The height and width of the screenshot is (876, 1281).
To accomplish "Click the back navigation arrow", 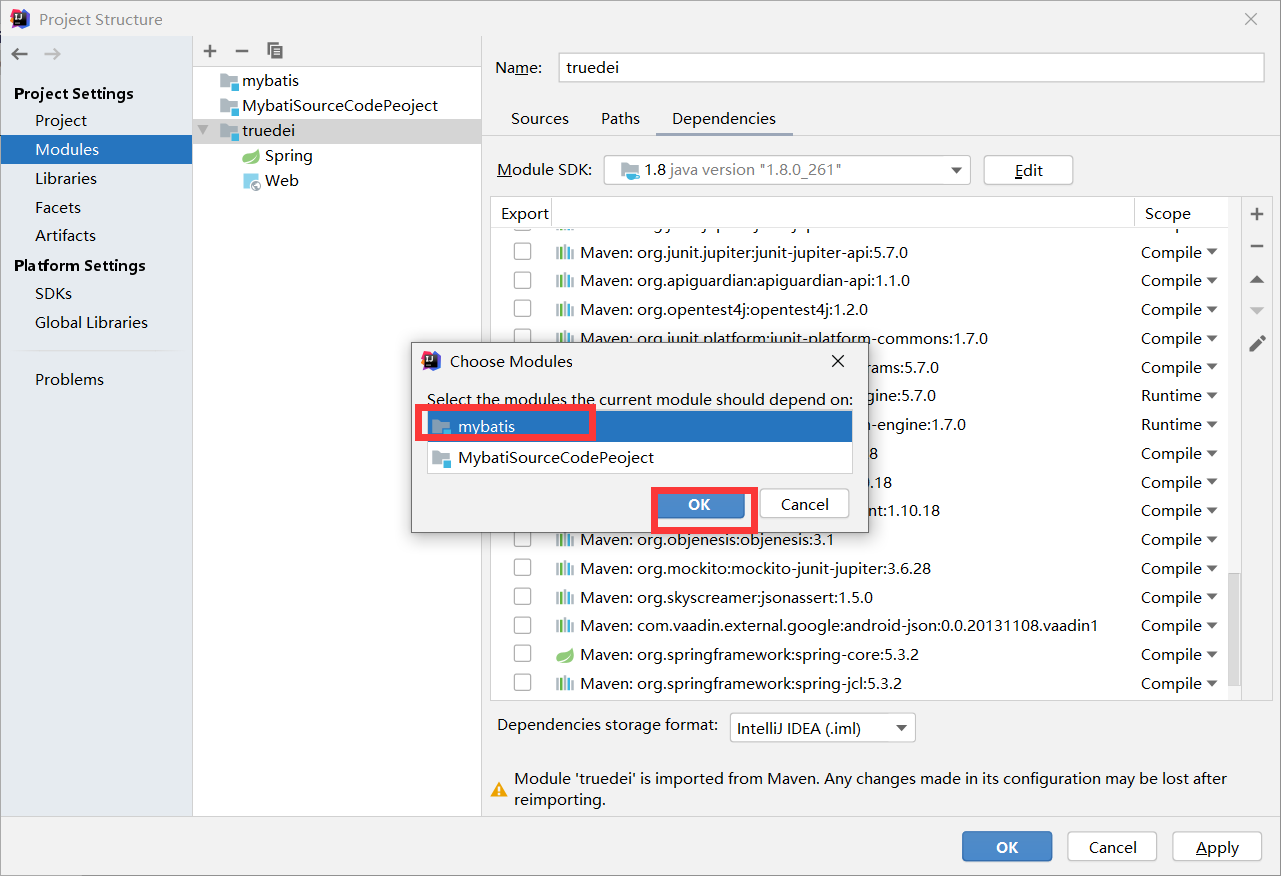I will 20,54.
